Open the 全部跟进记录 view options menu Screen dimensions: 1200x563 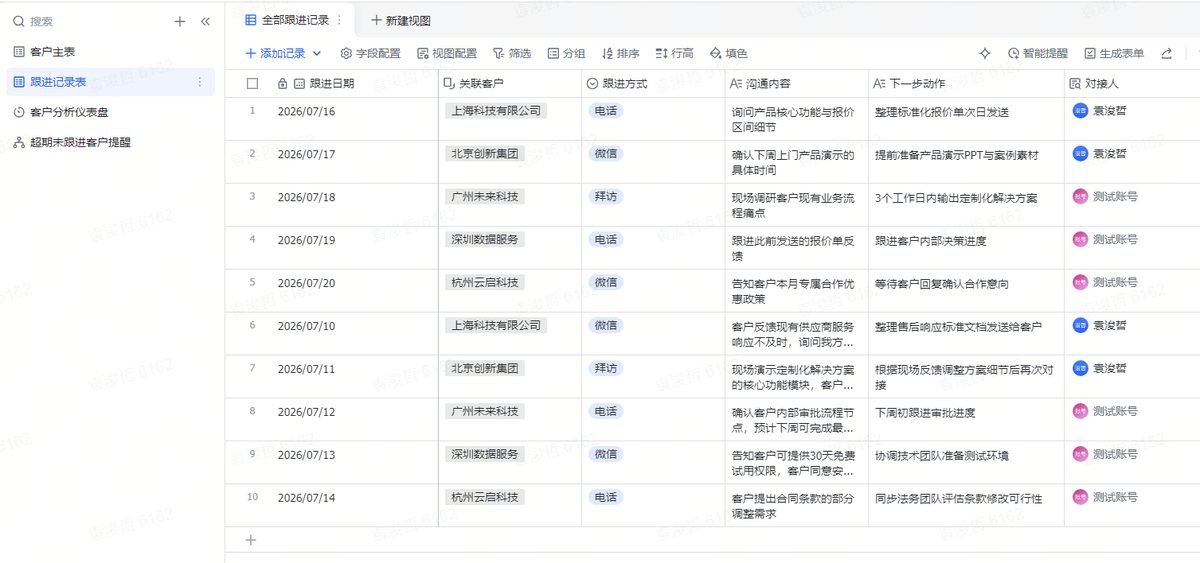pos(339,20)
